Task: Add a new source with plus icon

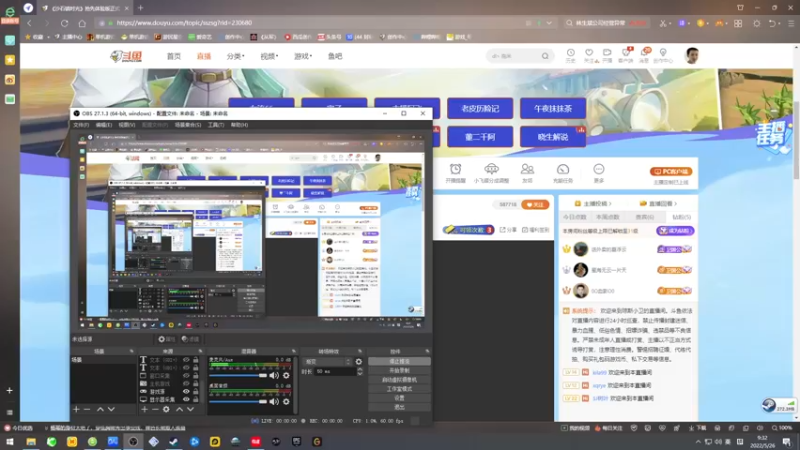Action: tap(144, 409)
